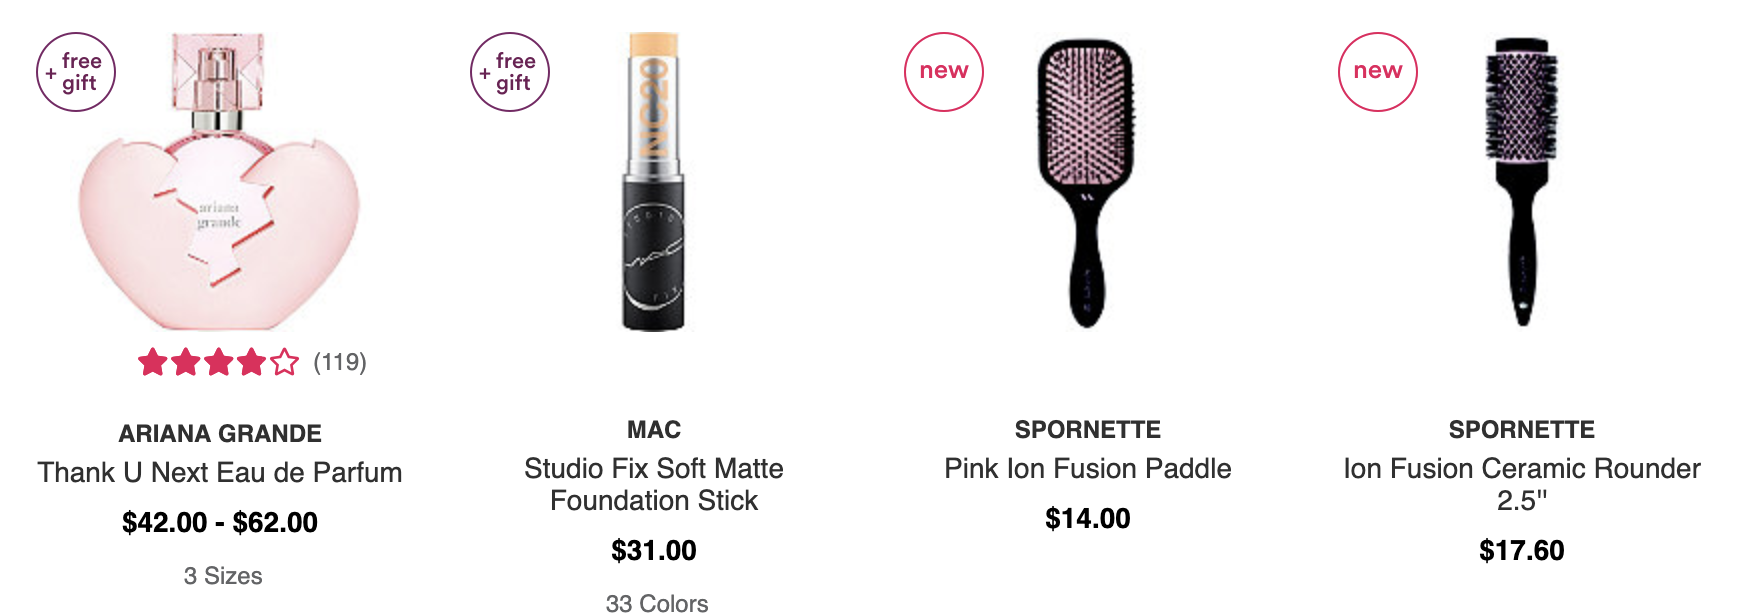The image size is (1740, 616).
Task: Click the SPORNETTE brand above Pink Ion Fusion Paddle
Action: [x=1088, y=430]
